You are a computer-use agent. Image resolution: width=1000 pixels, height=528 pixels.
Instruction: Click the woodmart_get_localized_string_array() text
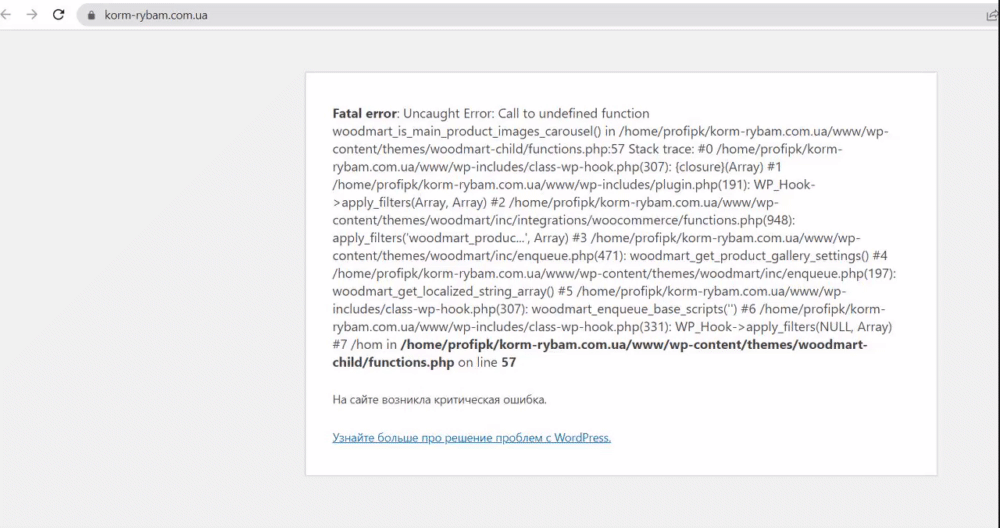tap(443, 292)
